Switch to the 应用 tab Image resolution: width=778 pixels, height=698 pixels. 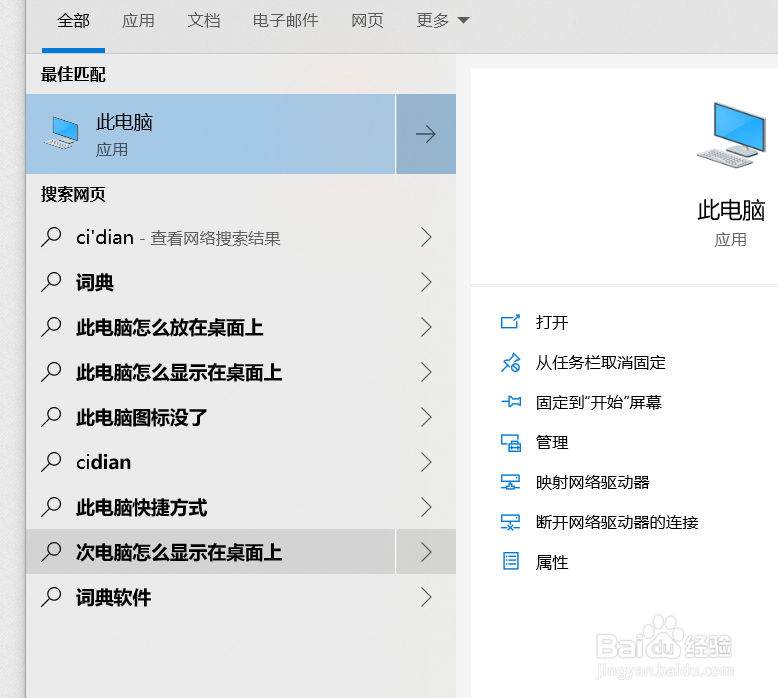coord(138,21)
